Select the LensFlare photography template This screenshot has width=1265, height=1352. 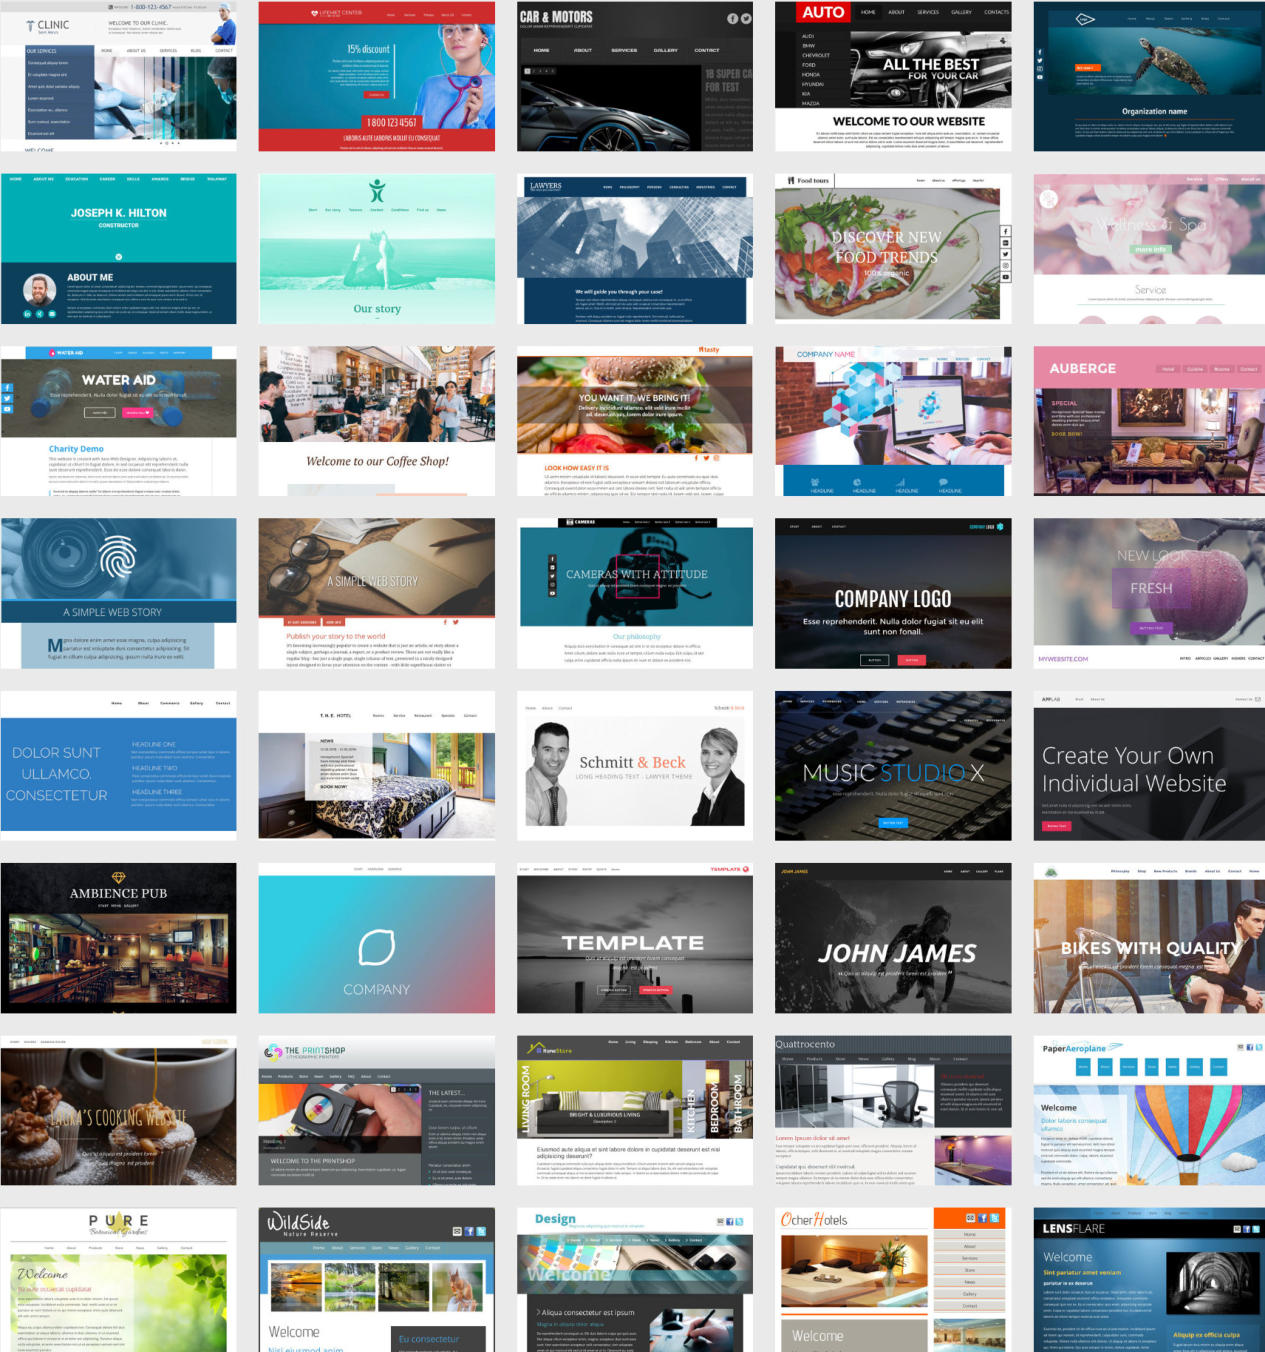(x=1150, y=1280)
